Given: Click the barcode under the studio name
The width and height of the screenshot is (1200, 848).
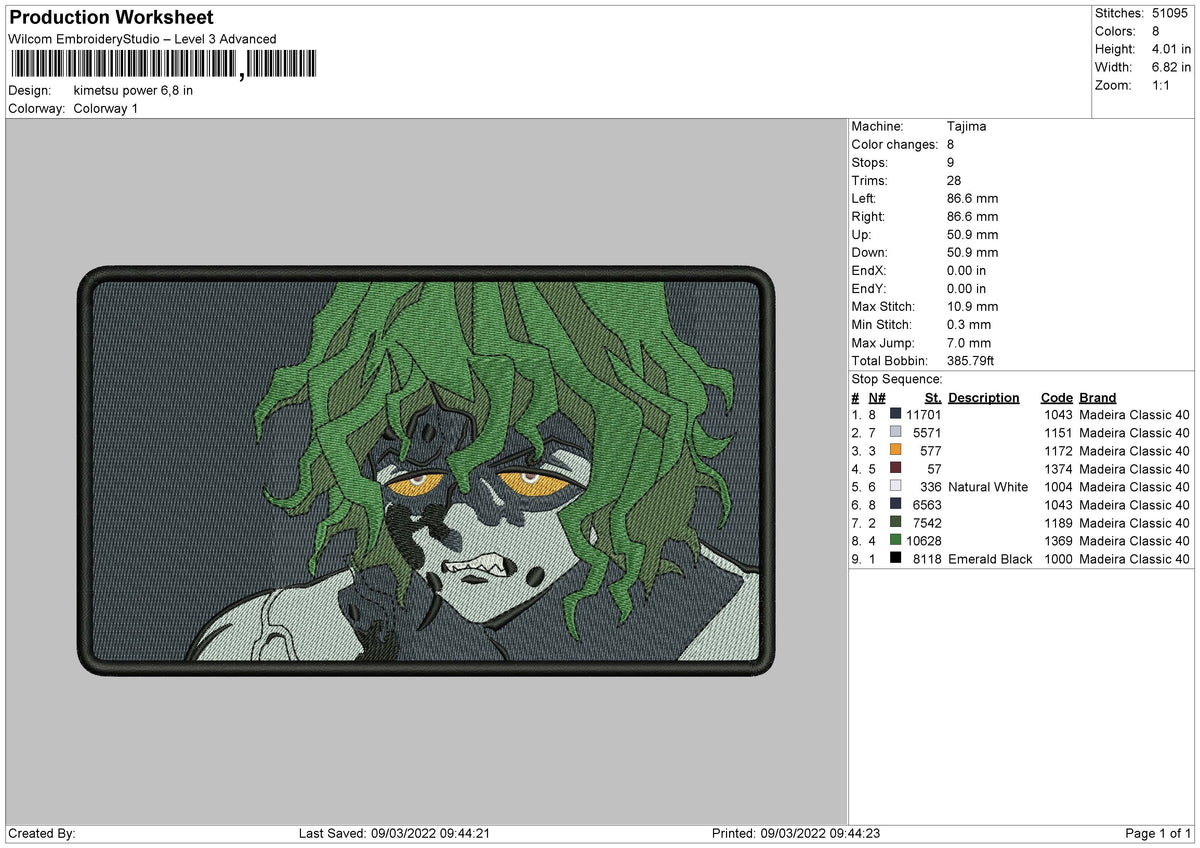Looking at the screenshot, I should 164,65.
